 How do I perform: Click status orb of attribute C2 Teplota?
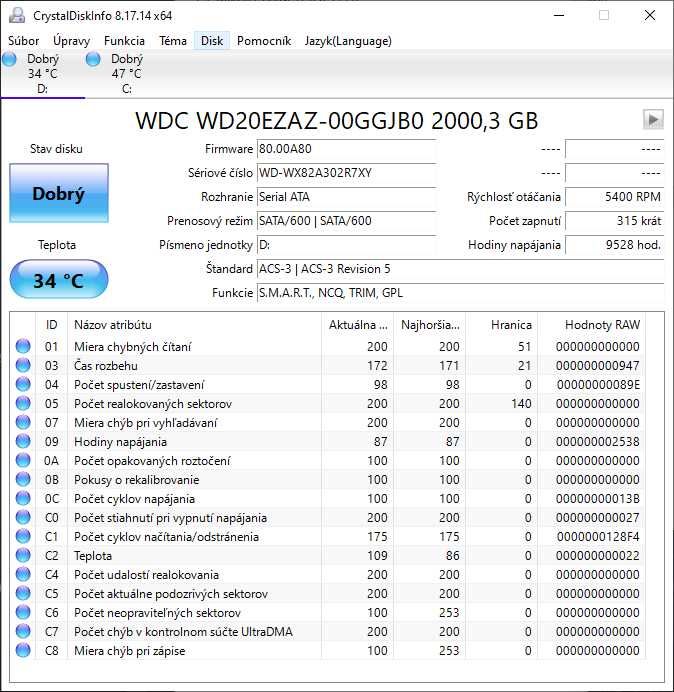(23, 556)
